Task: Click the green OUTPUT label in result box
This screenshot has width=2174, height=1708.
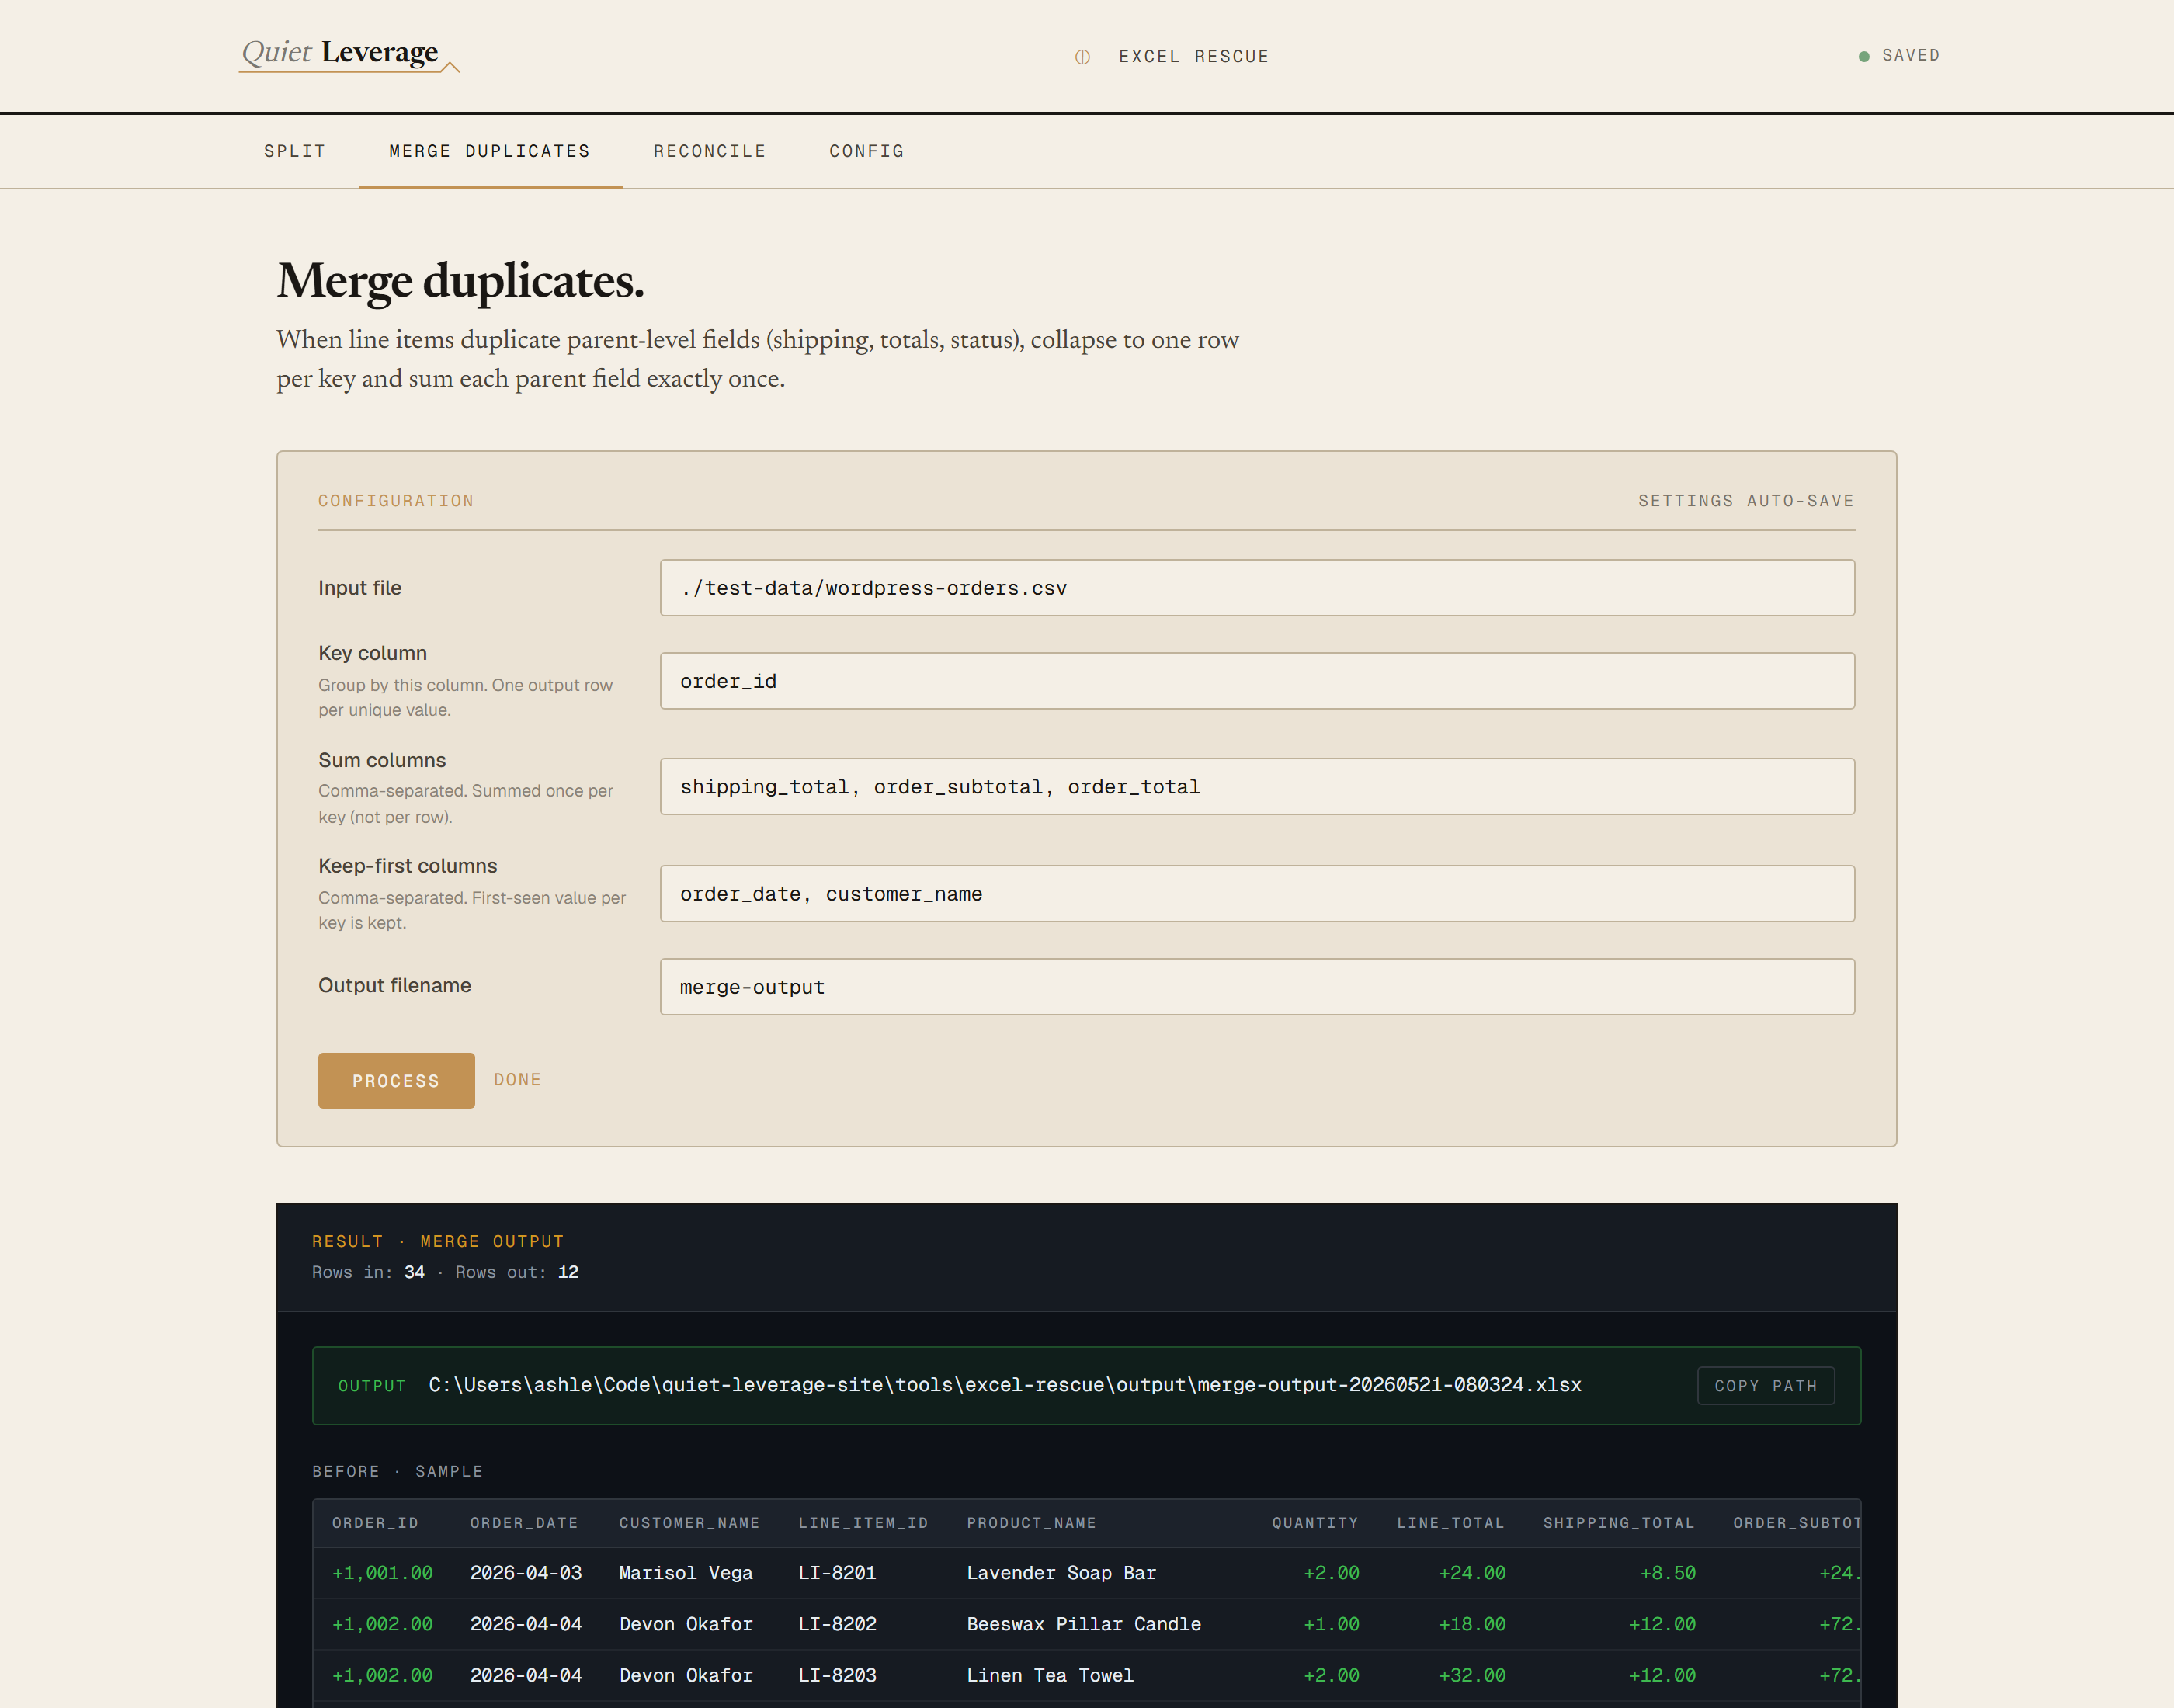Action: pos(372,1386)
